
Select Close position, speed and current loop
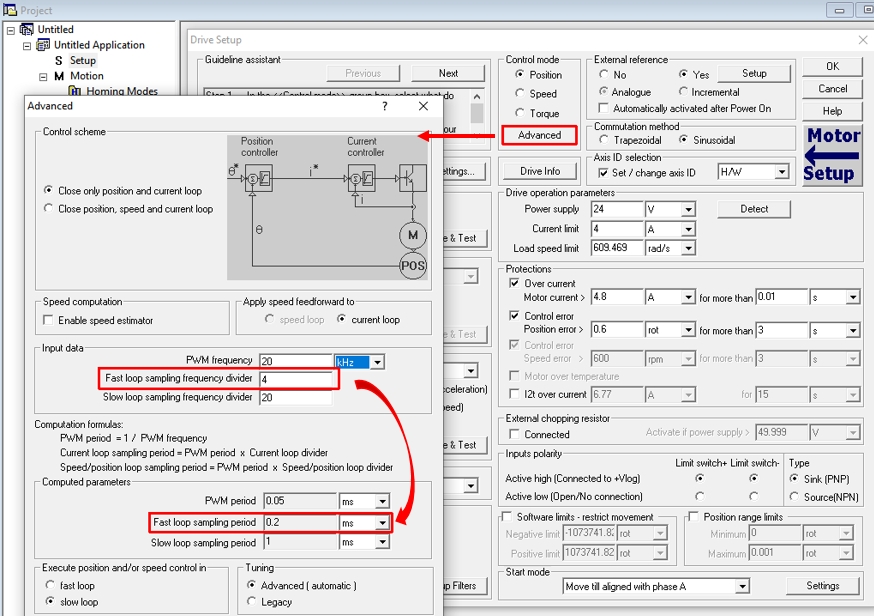pyautogui.click(x=48, y=208)
